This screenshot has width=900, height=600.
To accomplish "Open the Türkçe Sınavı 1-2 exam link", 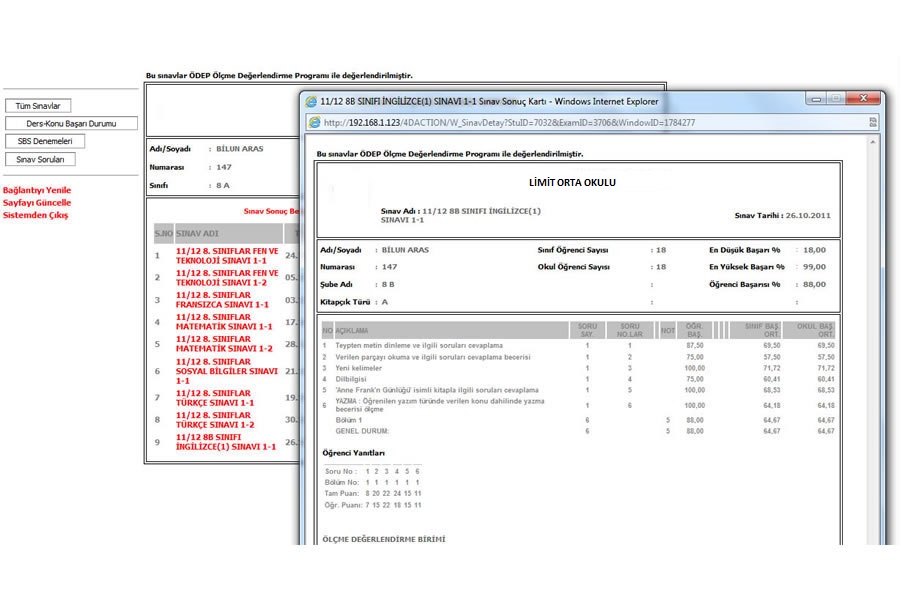I will (x=215, y=420).
